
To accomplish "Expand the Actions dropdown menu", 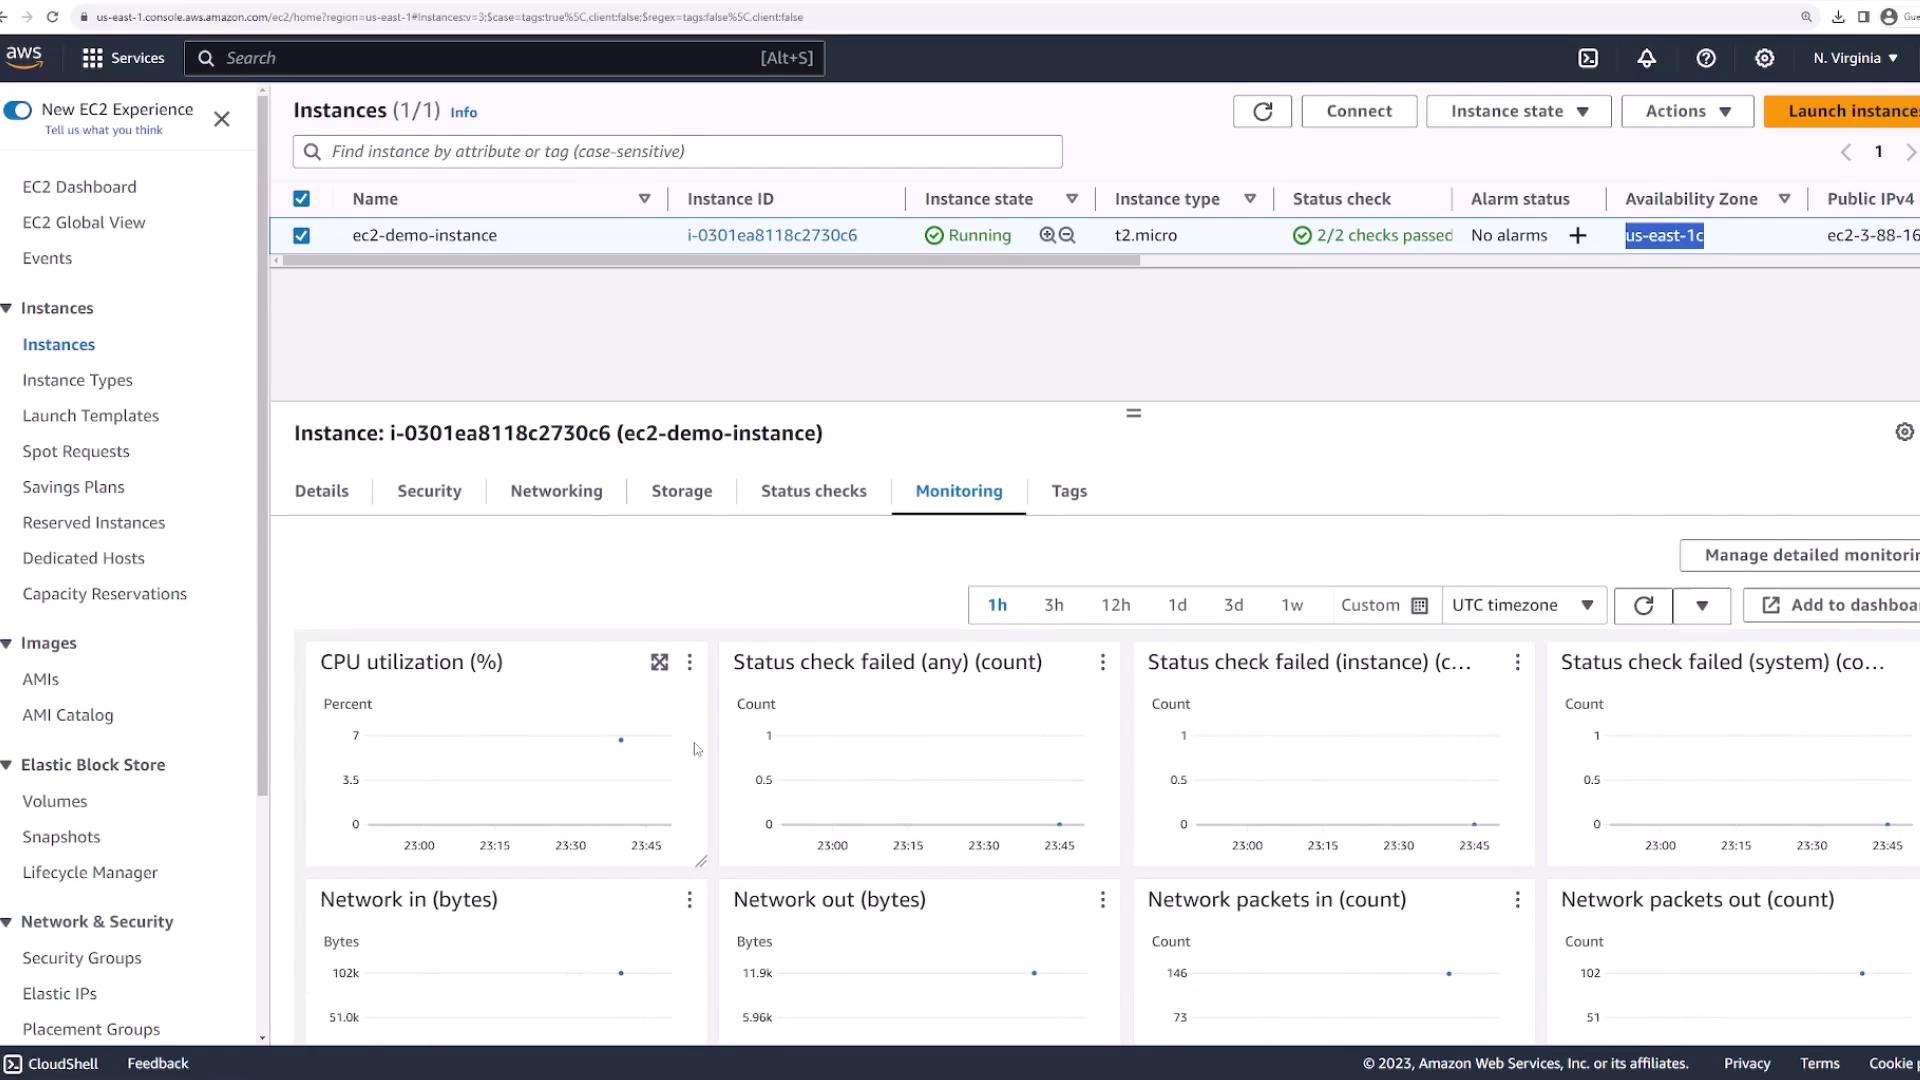I will pos(1687,111).
